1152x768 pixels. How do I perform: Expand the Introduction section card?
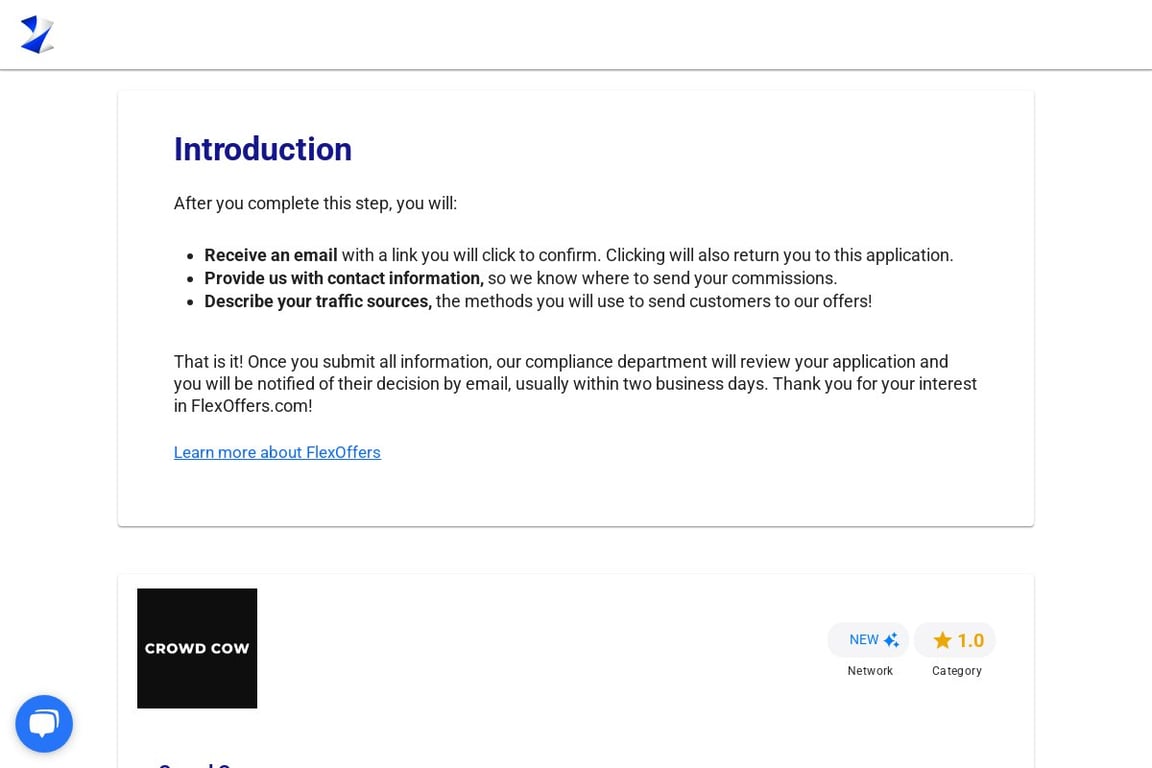point(575,307)
